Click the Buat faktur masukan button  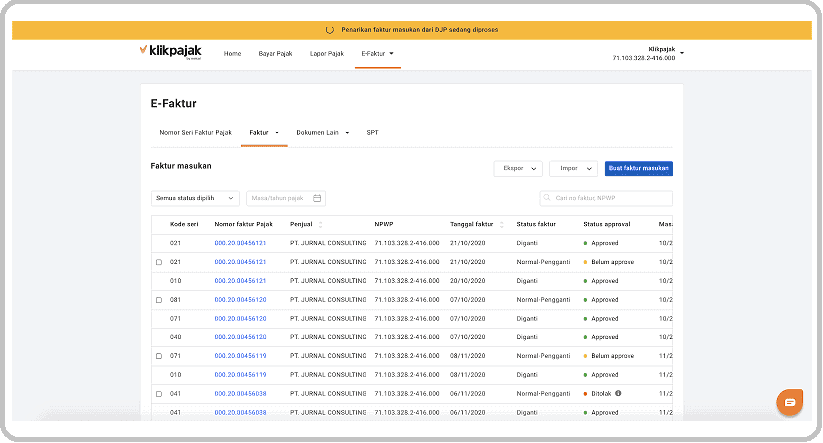coord(639,168)
